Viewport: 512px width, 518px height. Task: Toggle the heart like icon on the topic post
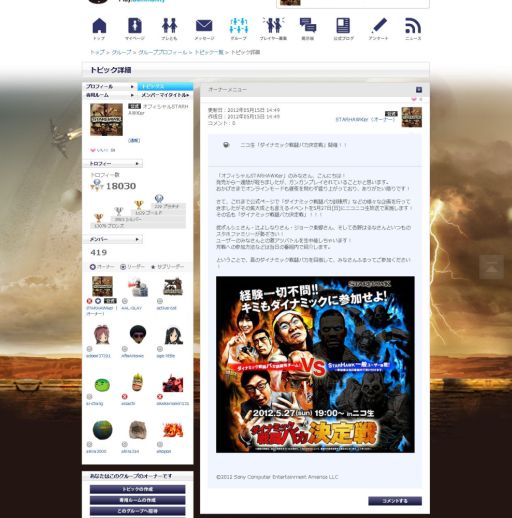coord(414,99)
